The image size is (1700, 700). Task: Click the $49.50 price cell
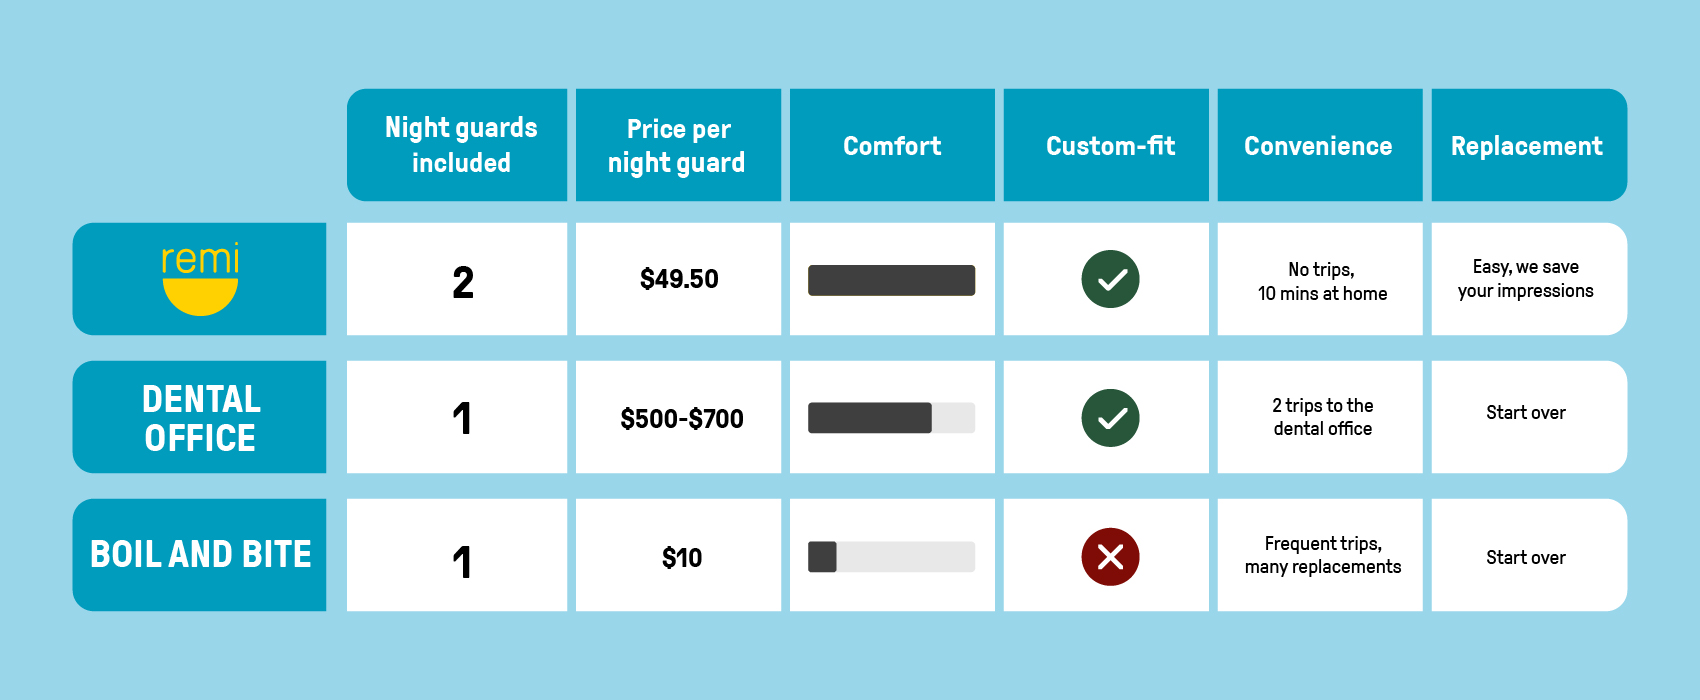[678, 279]
